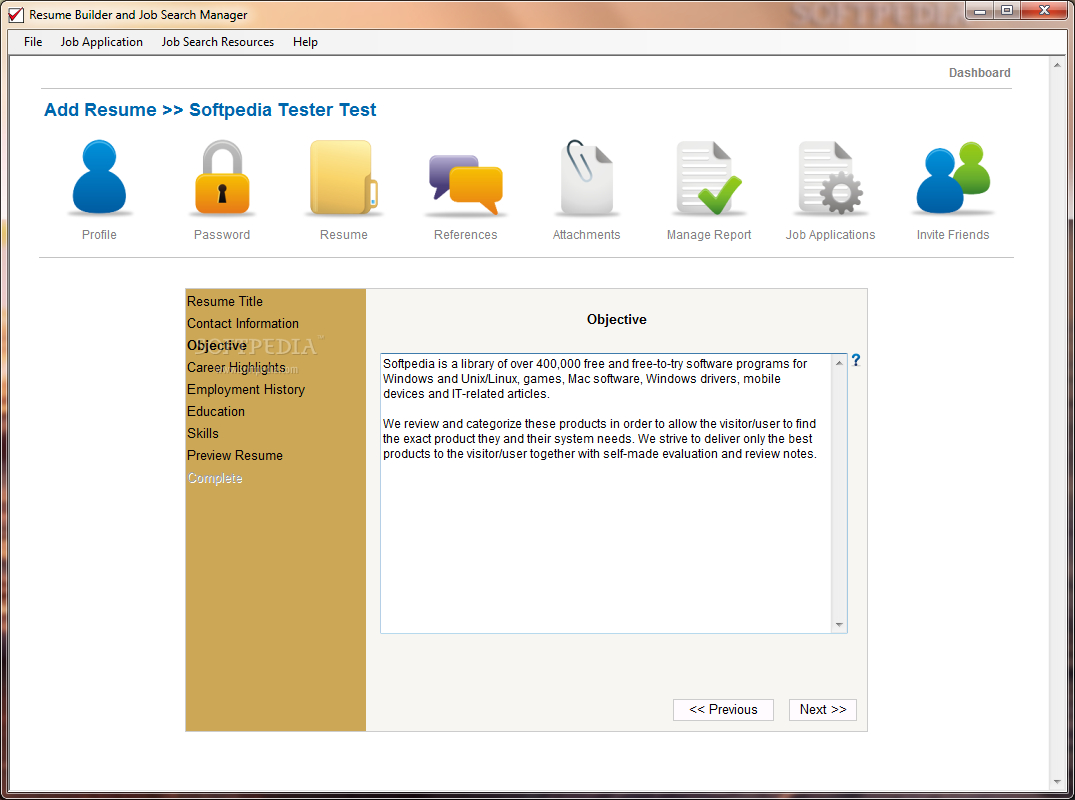1075x800 pixels.
Task: Click the Manage Report label text
Action: [x=709, y=234]
